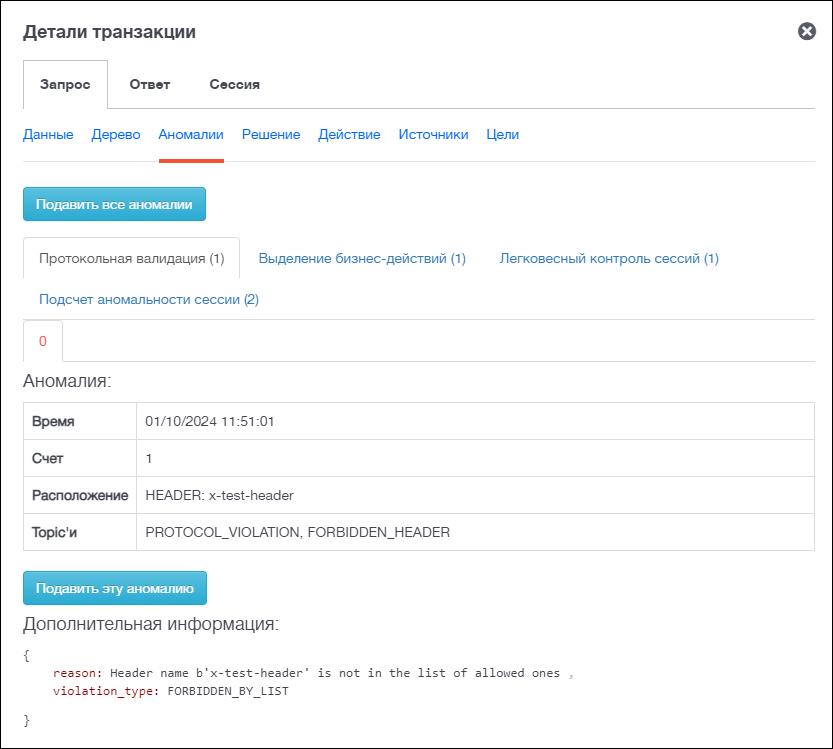The width and height of the screenshot is (833, 749).
Task: Click the Время row label
Action: pyautogui.click(x=53, y=421)
